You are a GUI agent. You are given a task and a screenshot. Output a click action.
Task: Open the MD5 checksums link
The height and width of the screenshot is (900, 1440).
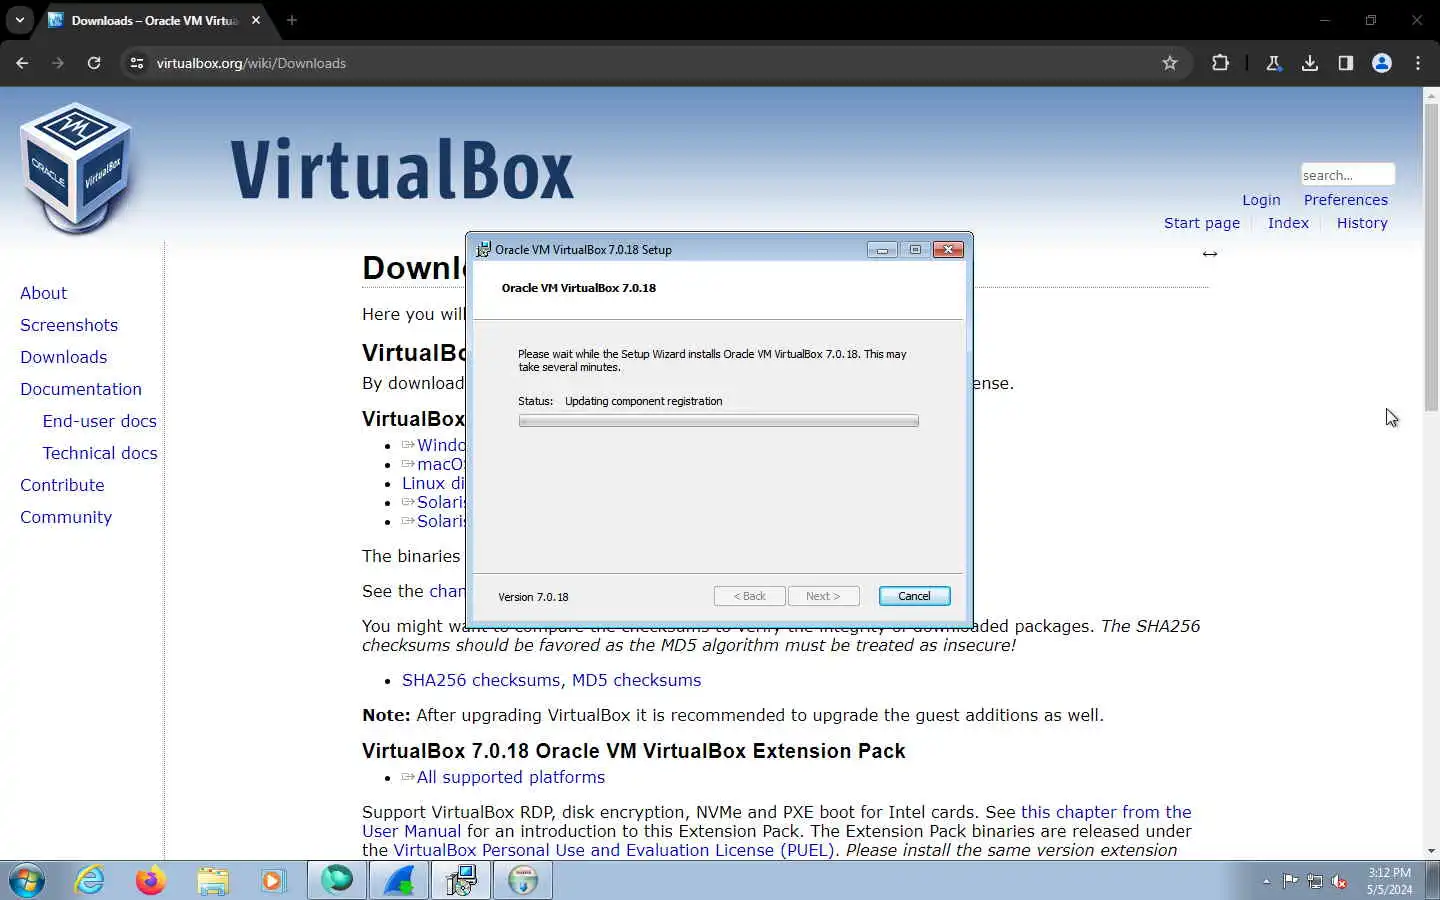click(x=636, y=680)
